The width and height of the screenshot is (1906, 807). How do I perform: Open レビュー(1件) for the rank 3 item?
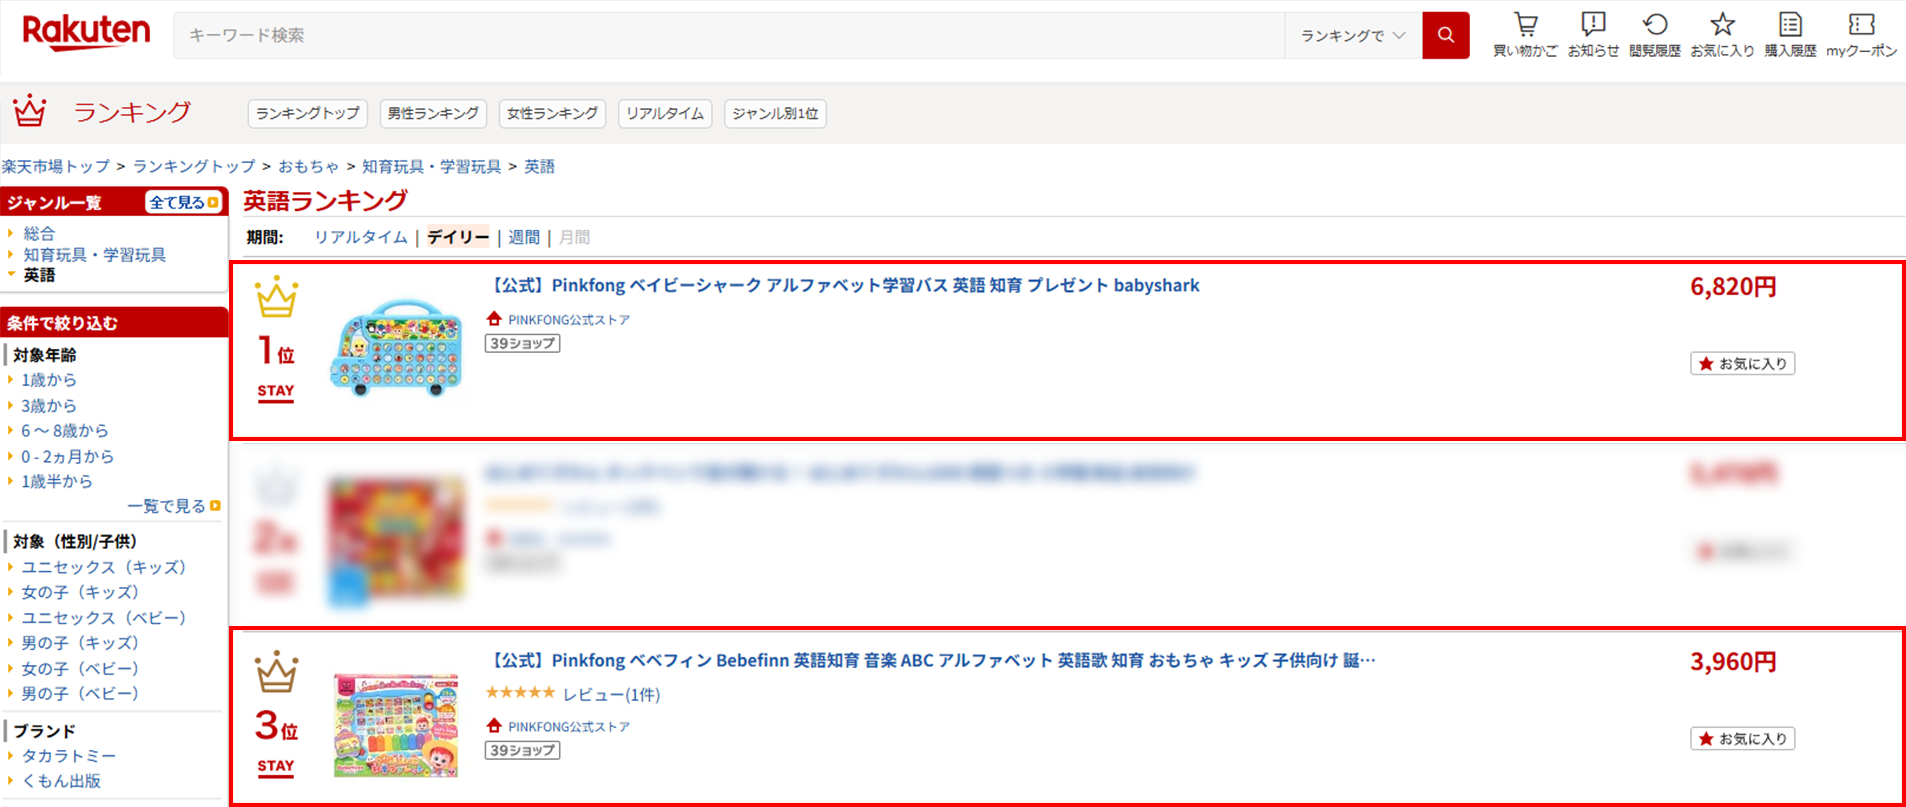tap(611, 694)
